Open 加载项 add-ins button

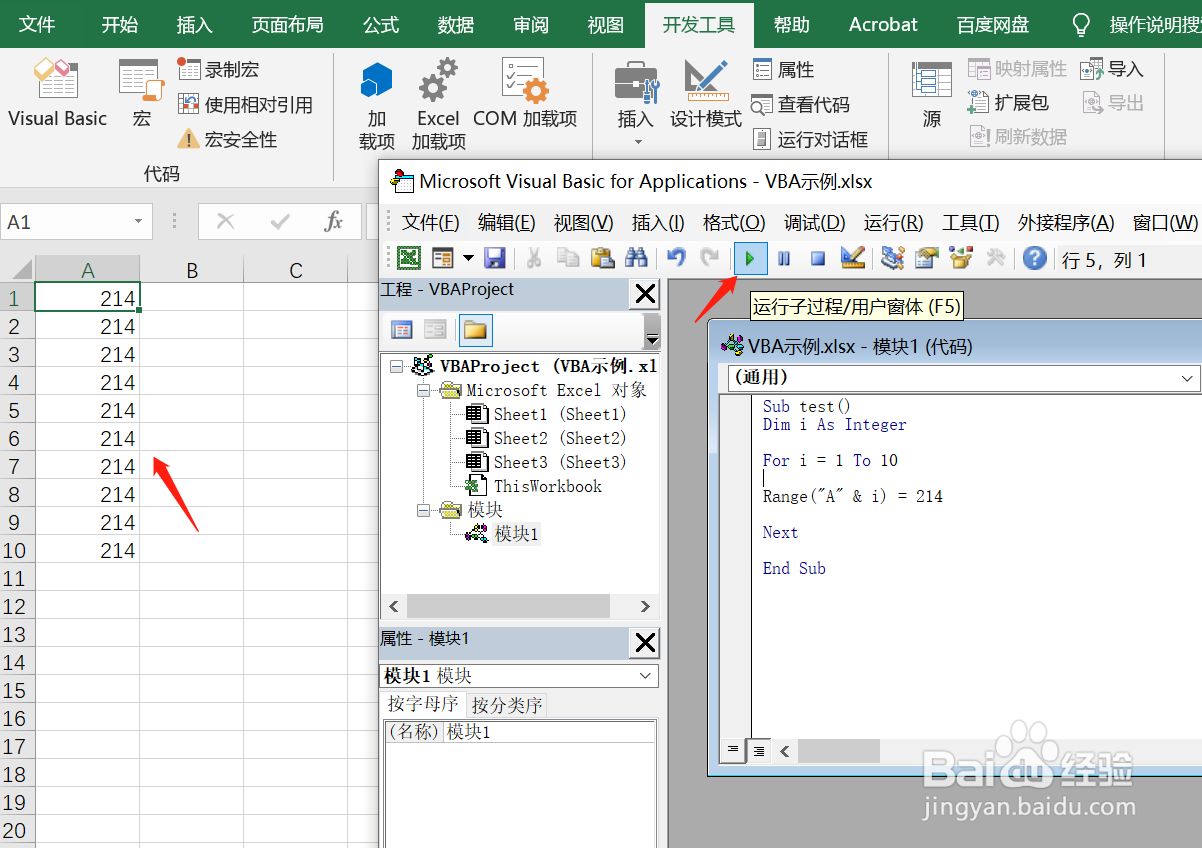pos(377,104)
